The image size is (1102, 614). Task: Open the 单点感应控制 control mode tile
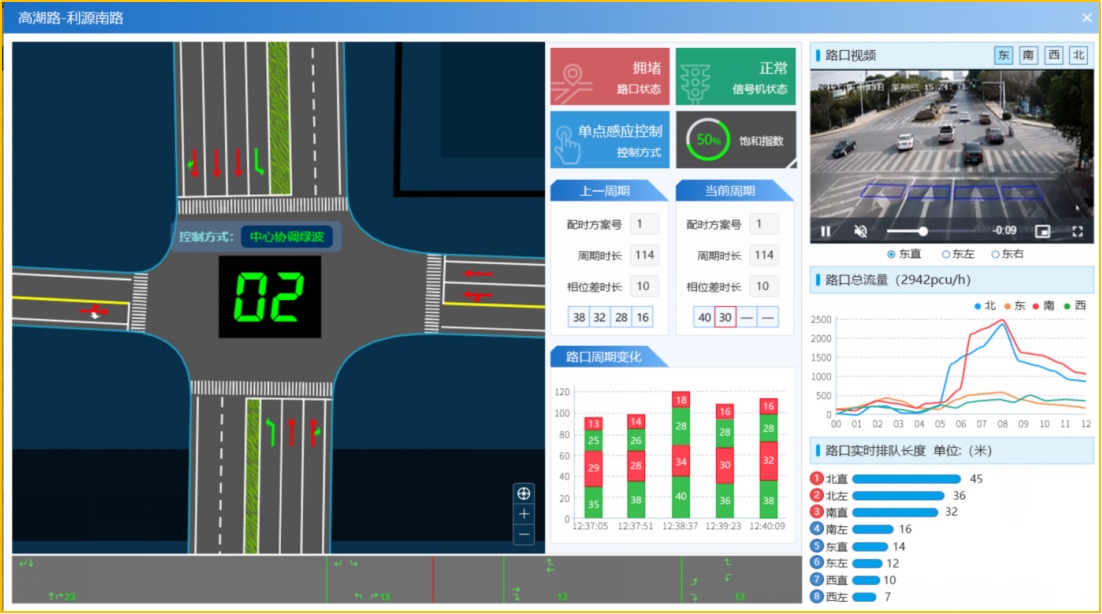coord(609,139)
